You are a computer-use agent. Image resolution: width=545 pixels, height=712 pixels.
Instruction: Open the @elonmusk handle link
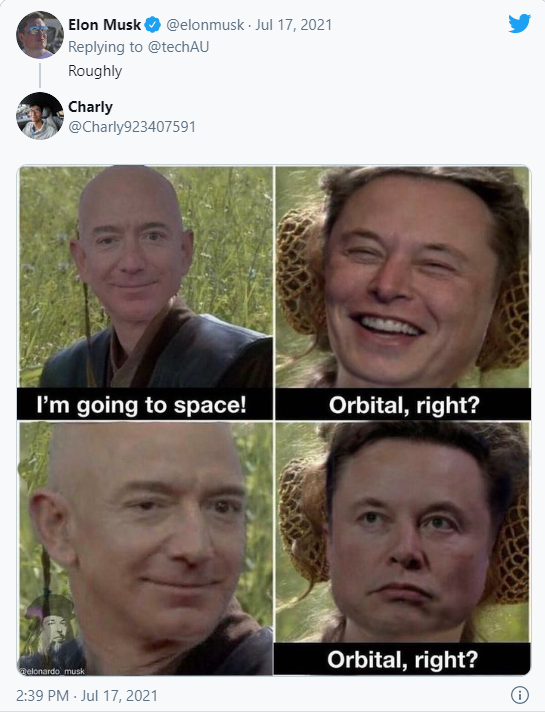tap(205, 25)
